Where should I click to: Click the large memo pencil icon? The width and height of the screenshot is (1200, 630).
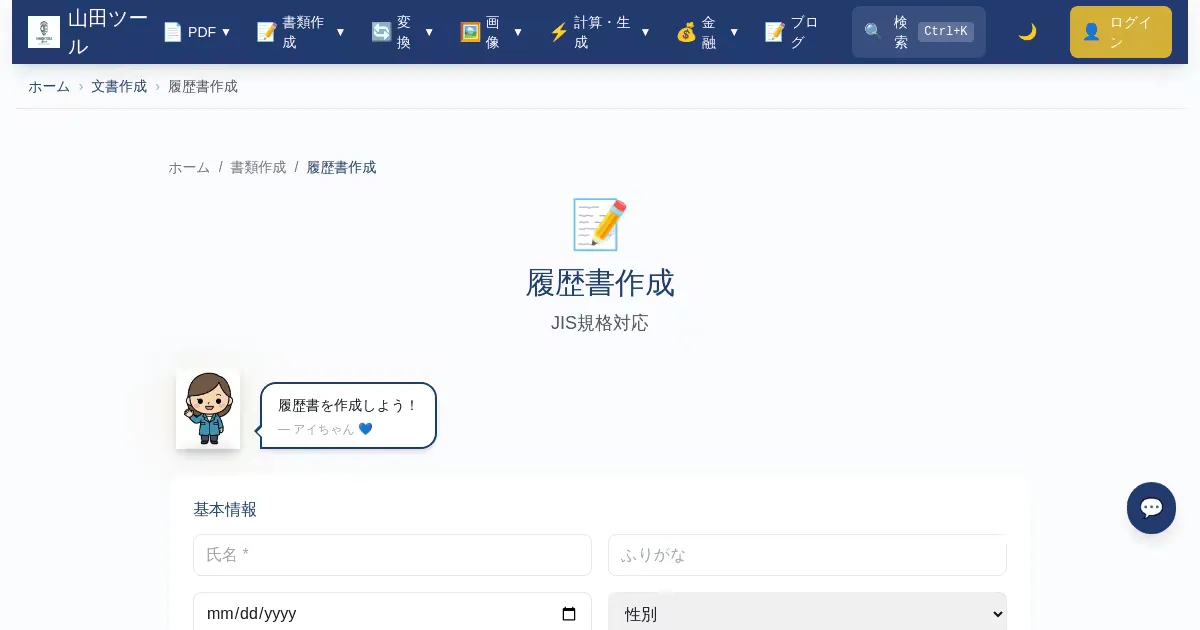(x=600, y=224)
